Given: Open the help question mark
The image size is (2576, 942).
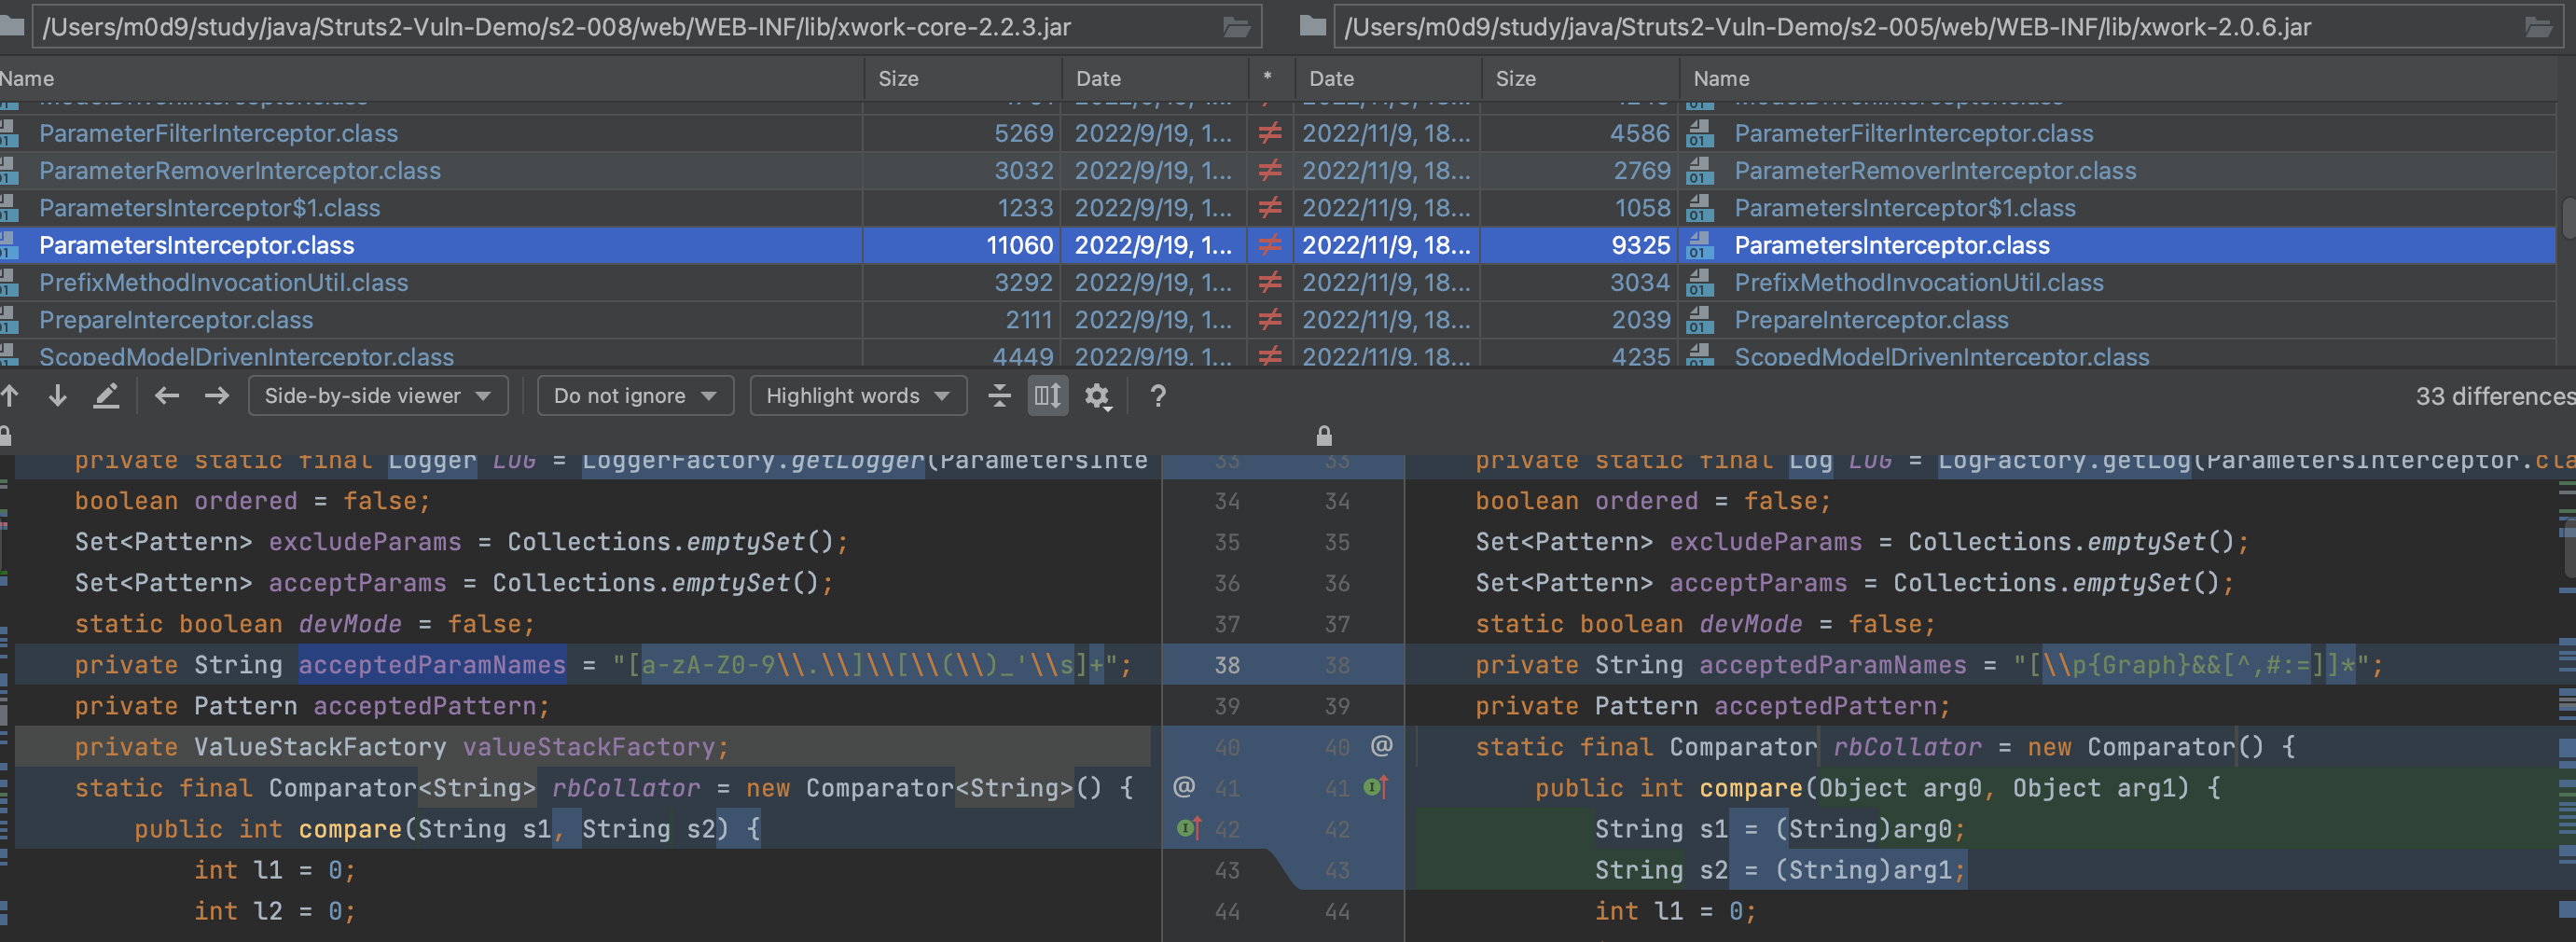Looking at the screenshot, I should point(1157,396).
